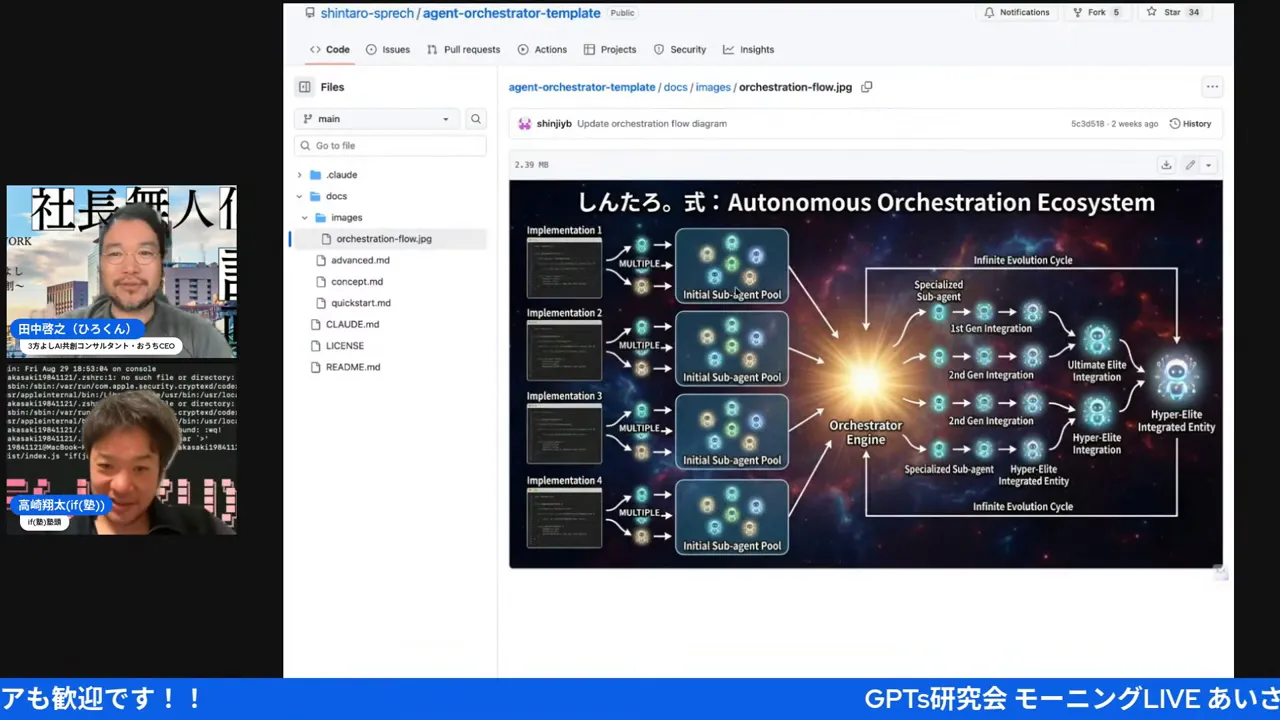Open the caret menu next to the edit icon
Image resolution: width=1280 pixels, height=720 pixels.
point(1208,165)
